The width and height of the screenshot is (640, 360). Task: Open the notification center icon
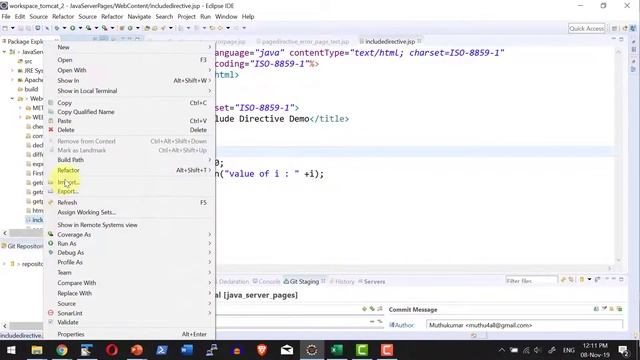coord(623,350)
